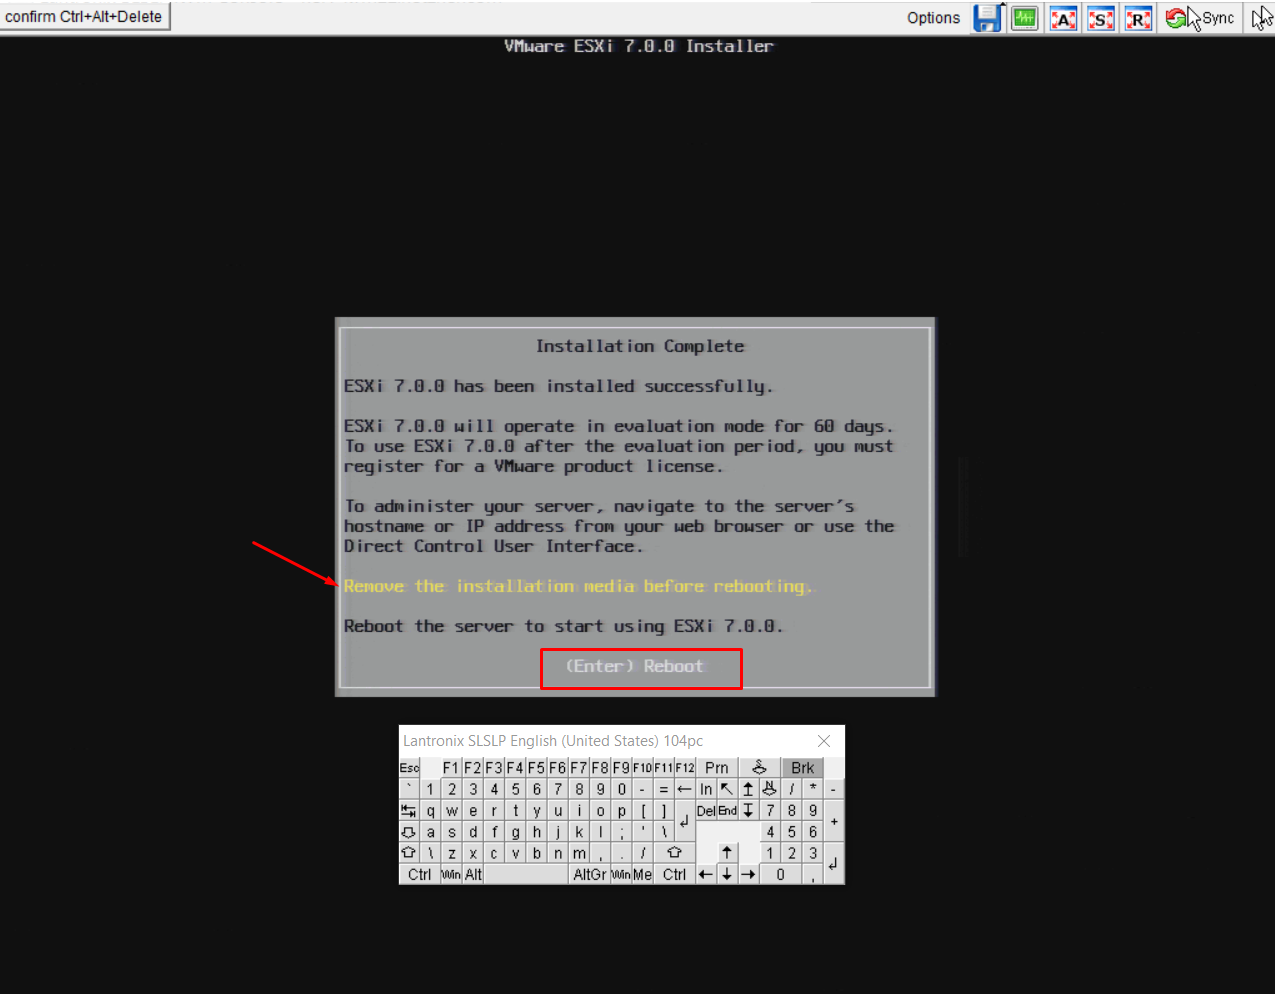Click the down arrow cursor key
Screen dimensions: 1275x994
(x=727, y=874)
